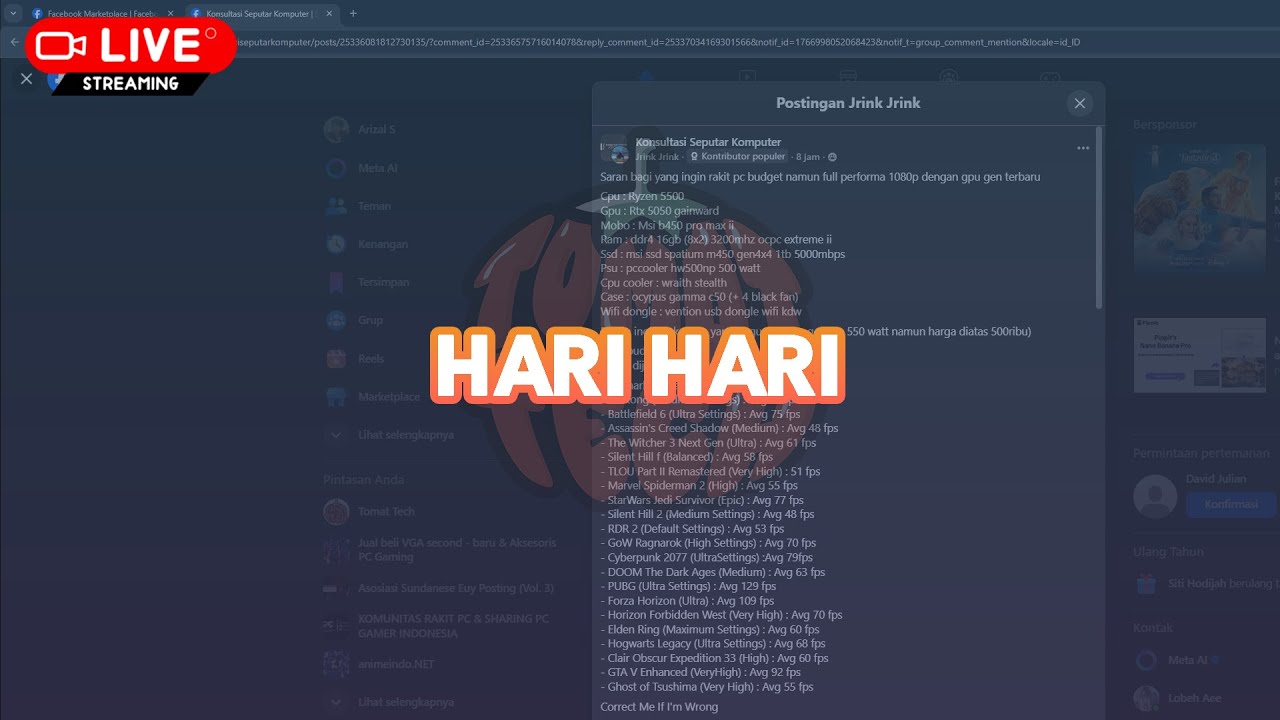Click browser back arrow
This screenshot has height=720, width=1280.
[14, 42]
